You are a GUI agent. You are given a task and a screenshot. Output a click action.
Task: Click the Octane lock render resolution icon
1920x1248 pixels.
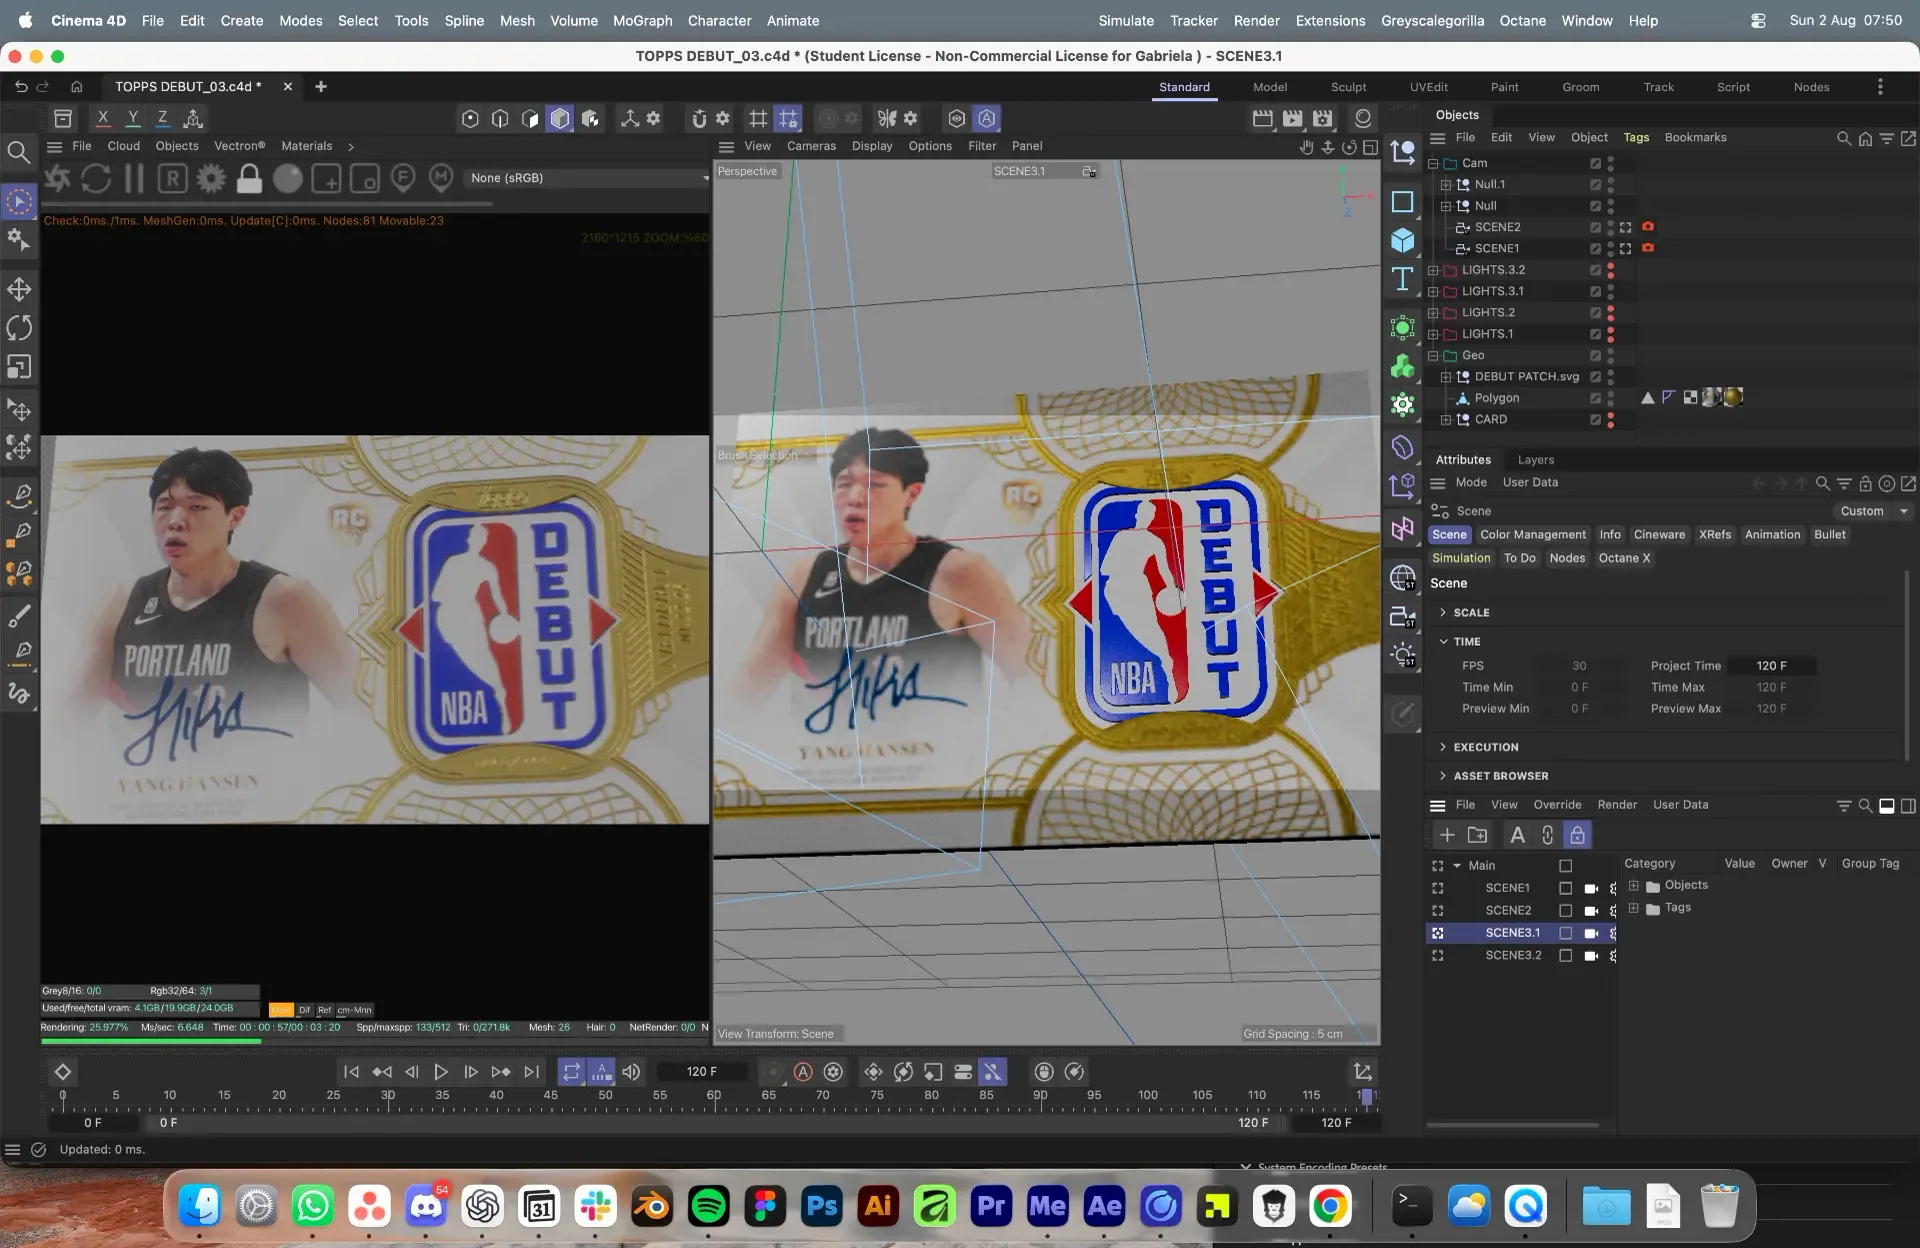[x=249, y=179]
